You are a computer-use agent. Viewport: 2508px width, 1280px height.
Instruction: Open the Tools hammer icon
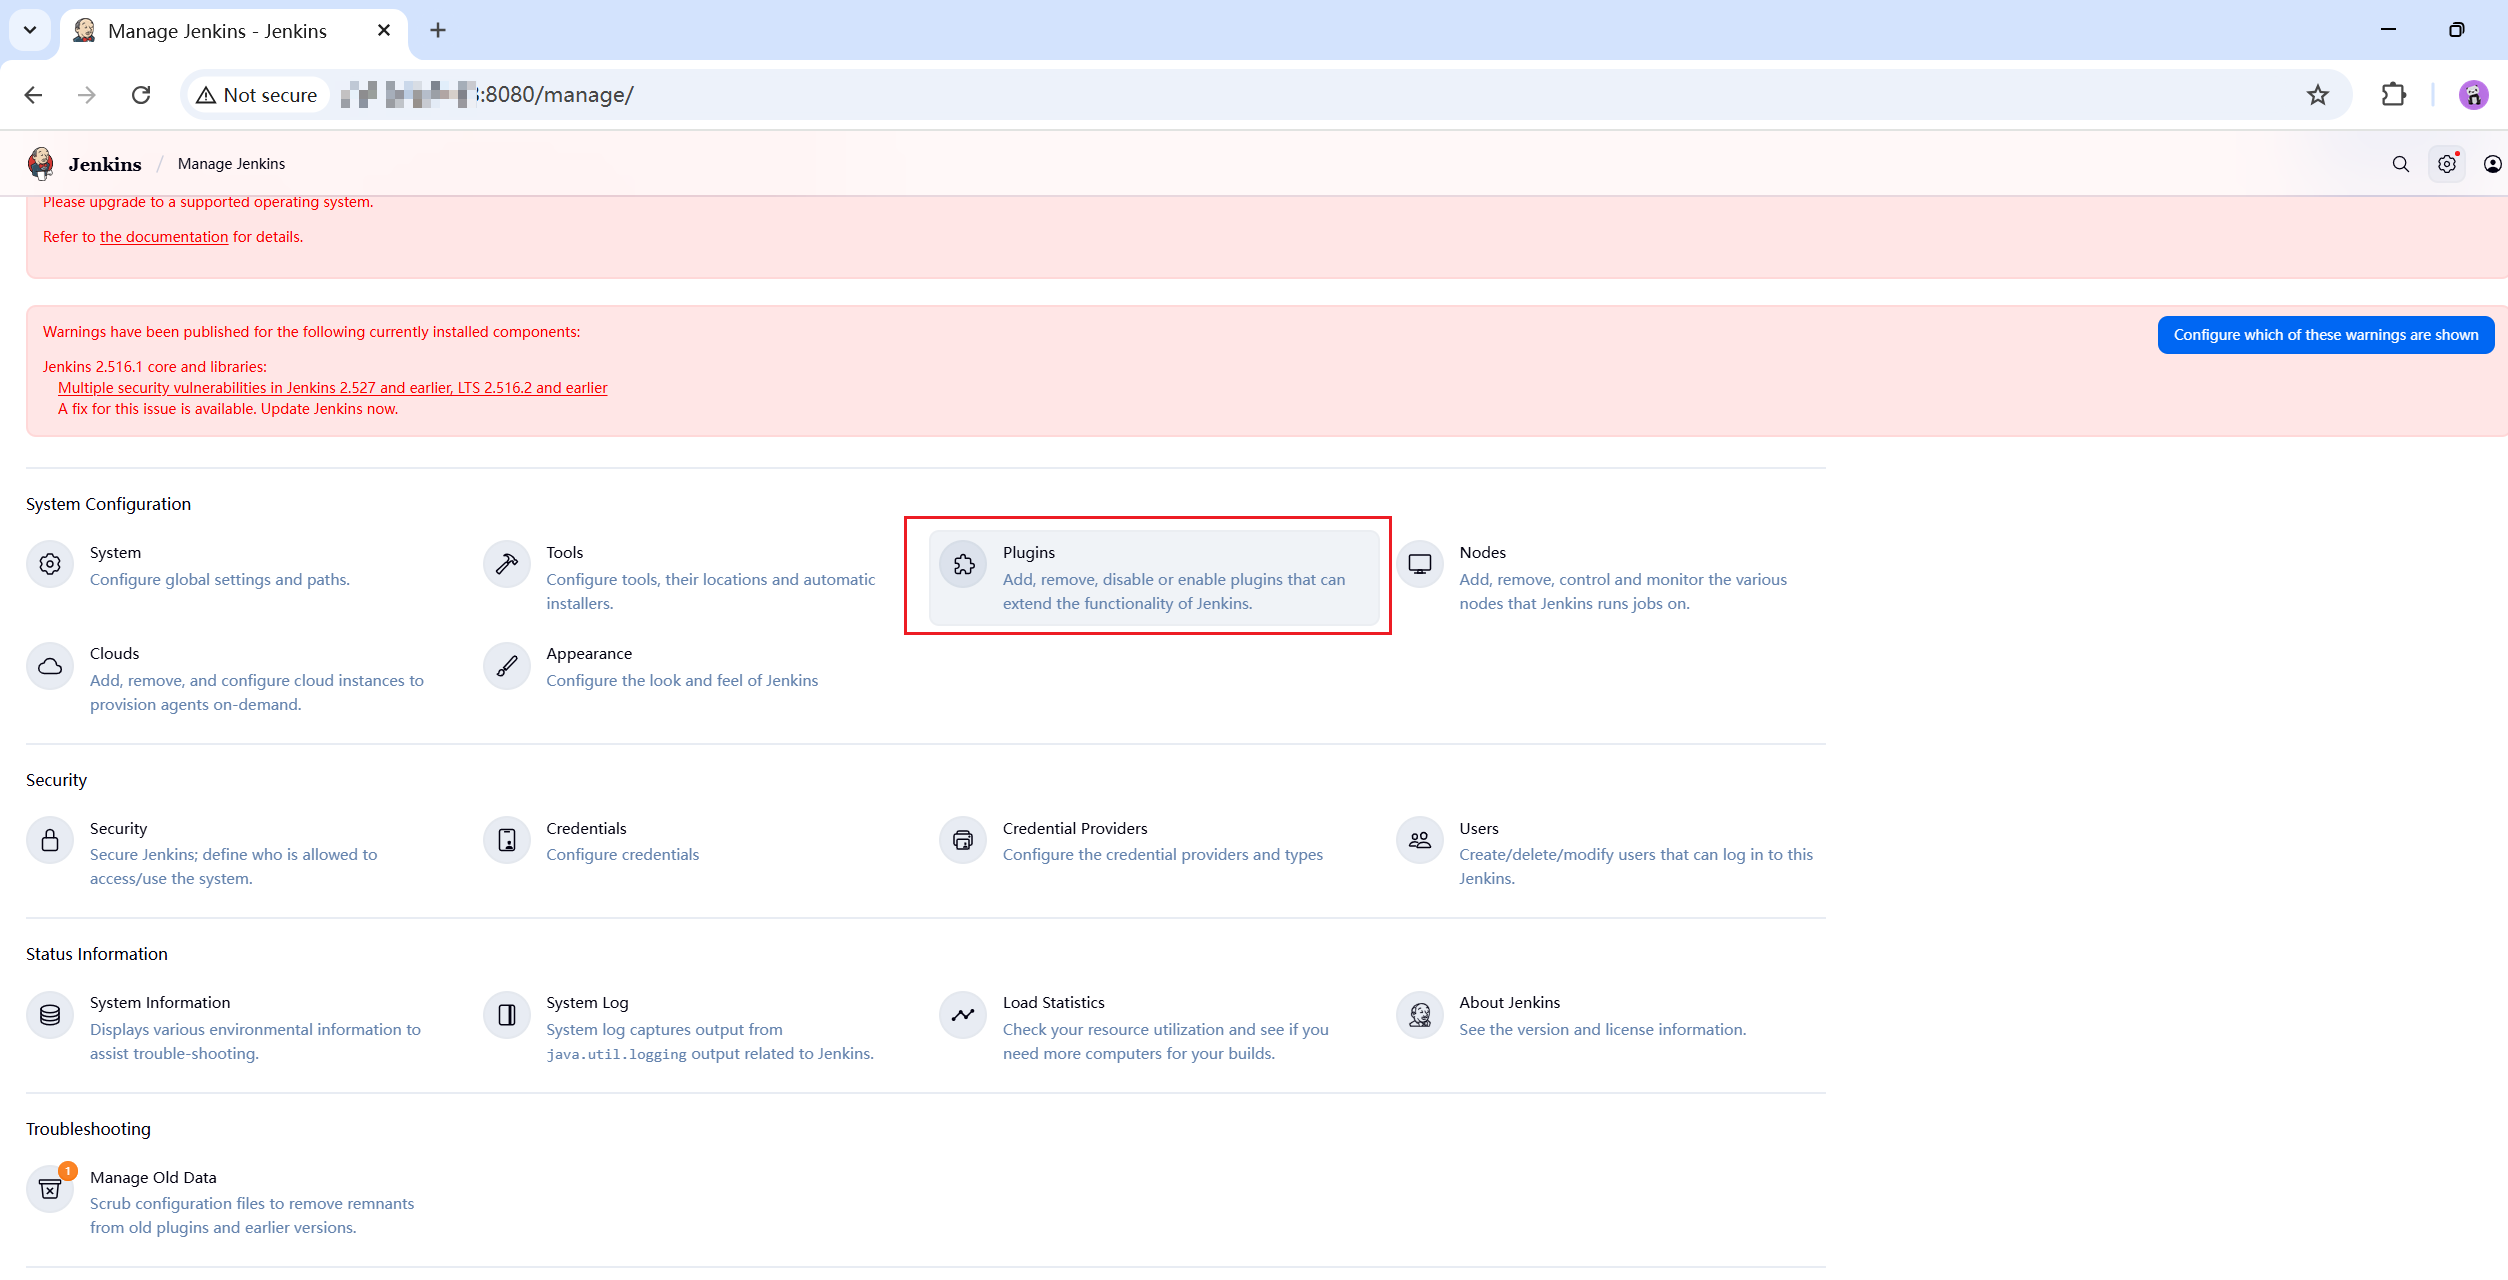pos(506,565)
